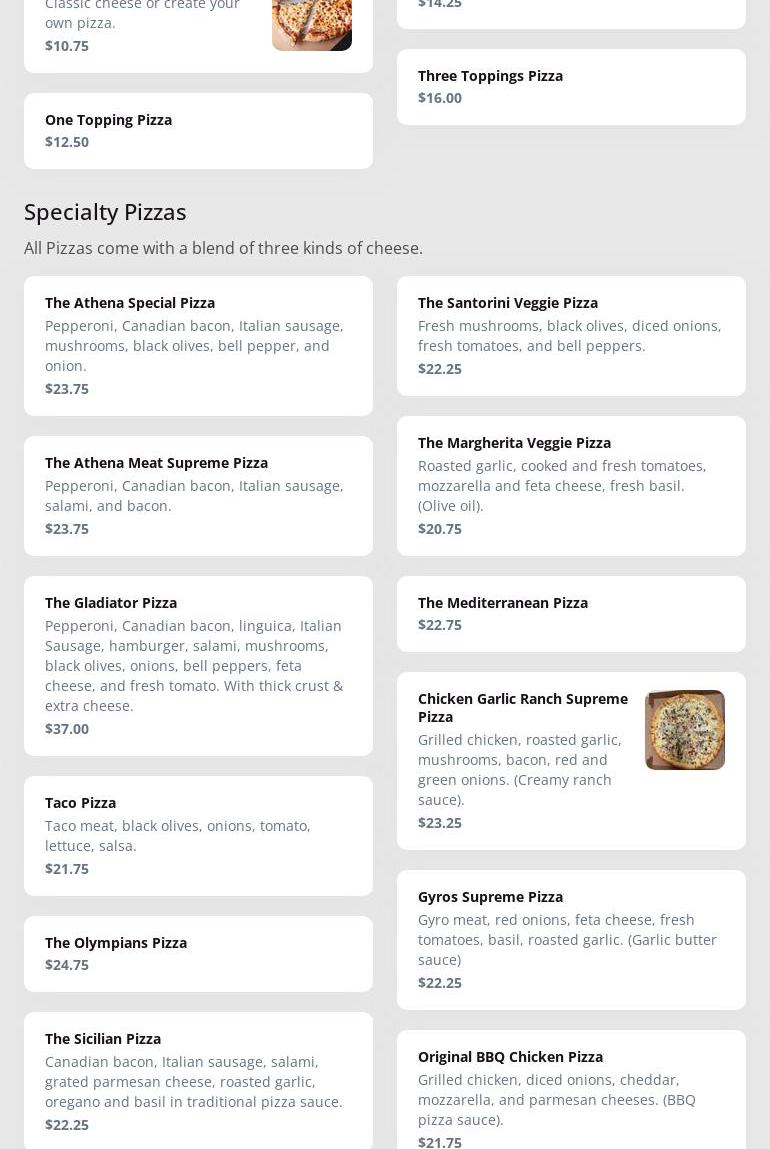The width and height of the screenshot is (770, 1149).
Task: Click the $37.00 Gladiator Pizza price
Action: [67, 729]
